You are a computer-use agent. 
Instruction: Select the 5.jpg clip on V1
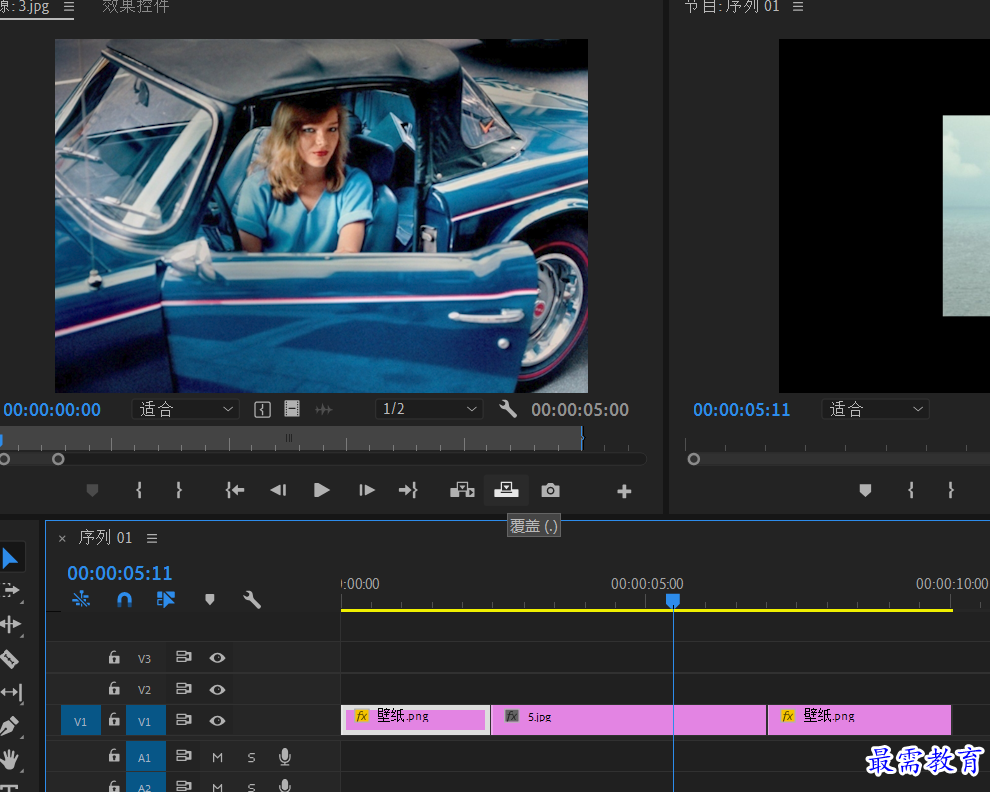[628, 720]
